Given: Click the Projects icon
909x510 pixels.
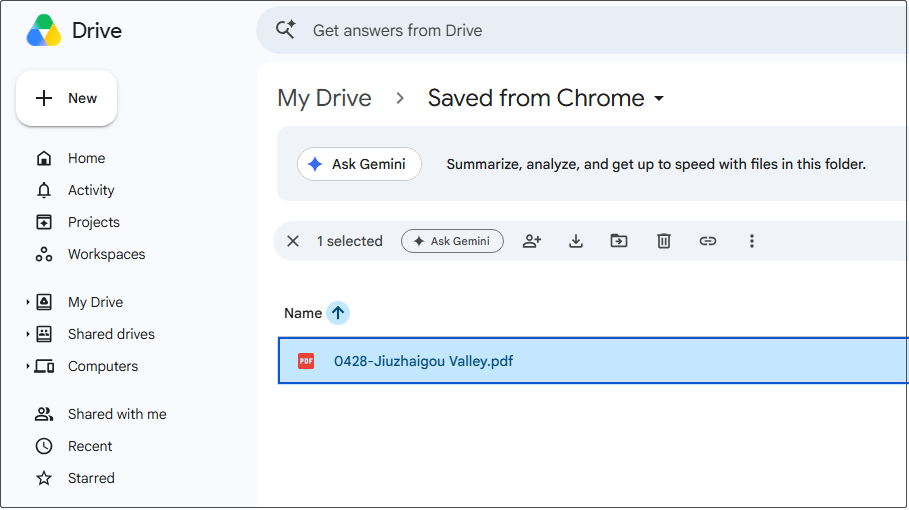Looking at the screenshot, I should 44,222.
